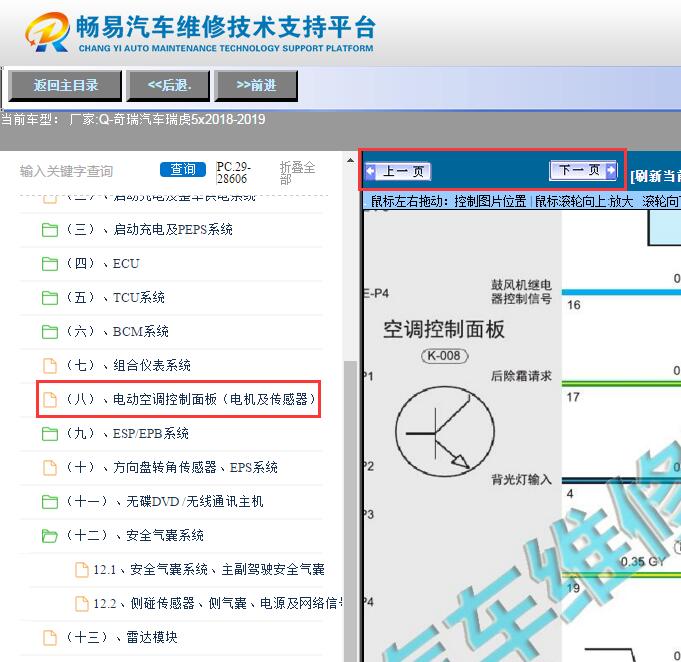Click the K-008 connector label

point(444,356)
